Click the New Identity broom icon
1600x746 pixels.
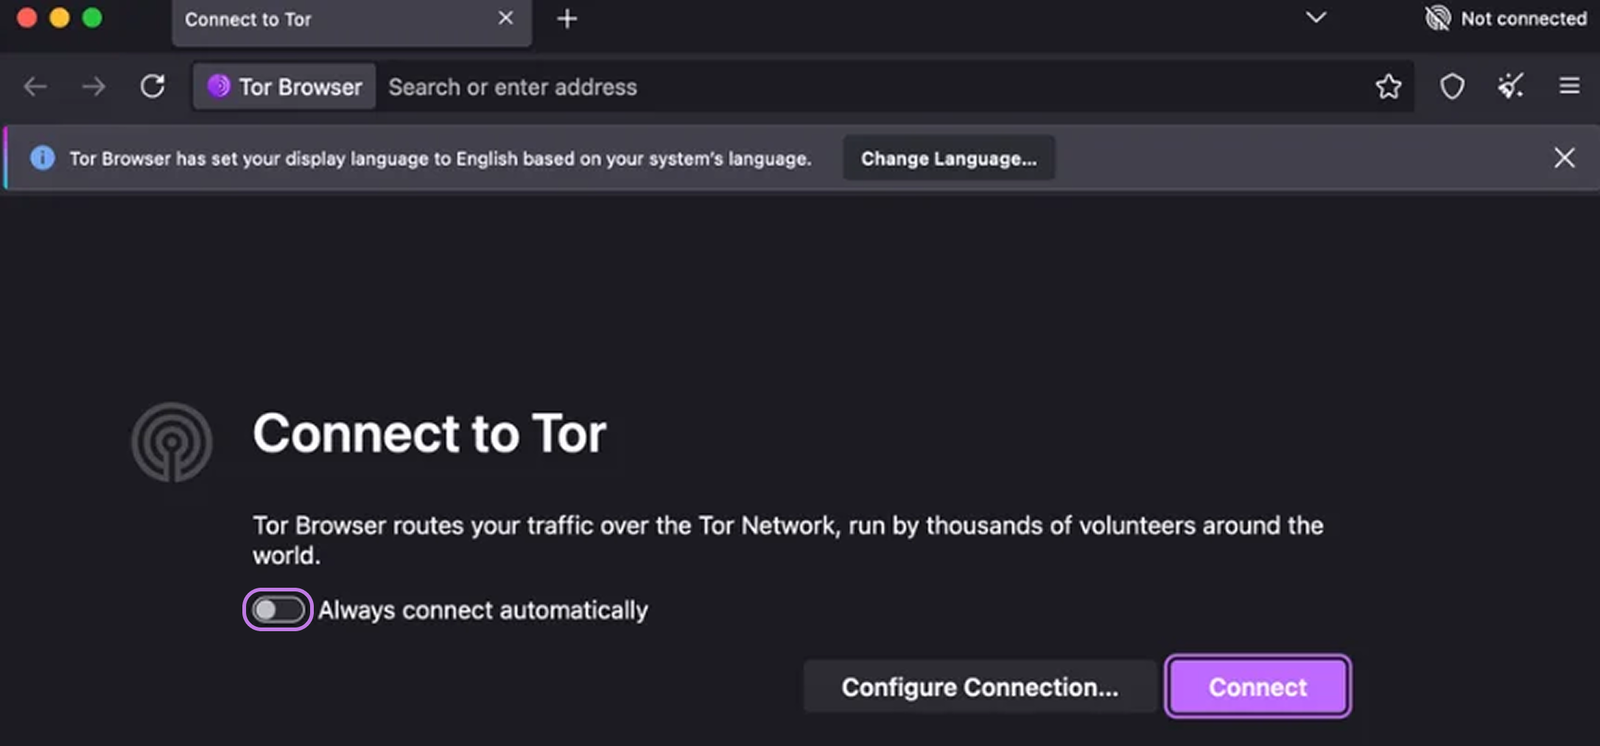pos(1510,87)
